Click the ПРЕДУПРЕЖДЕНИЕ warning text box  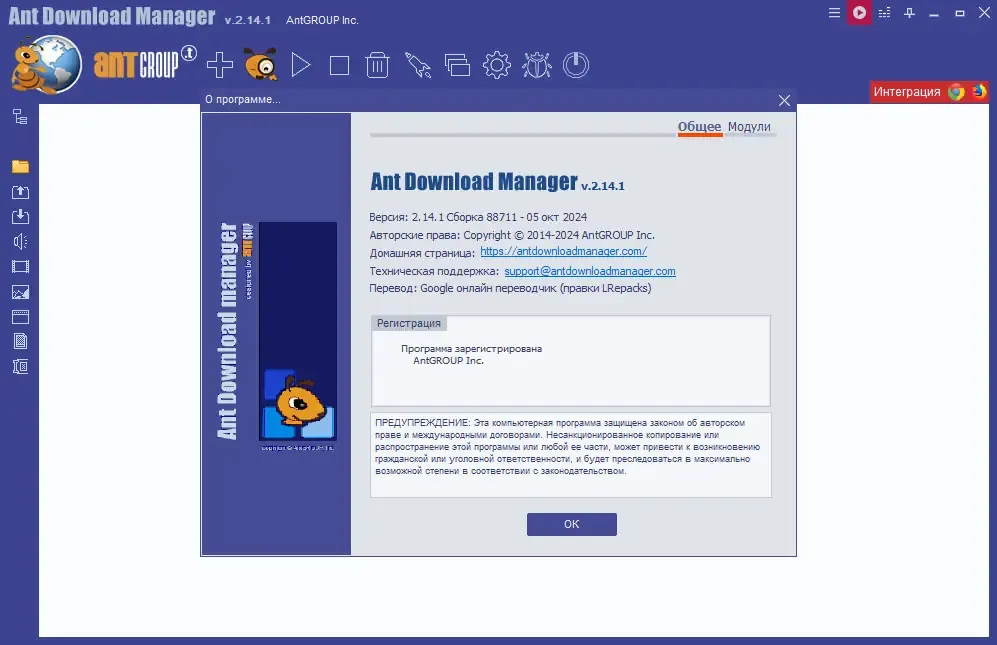pyautogui.click(x=570, y=454)
